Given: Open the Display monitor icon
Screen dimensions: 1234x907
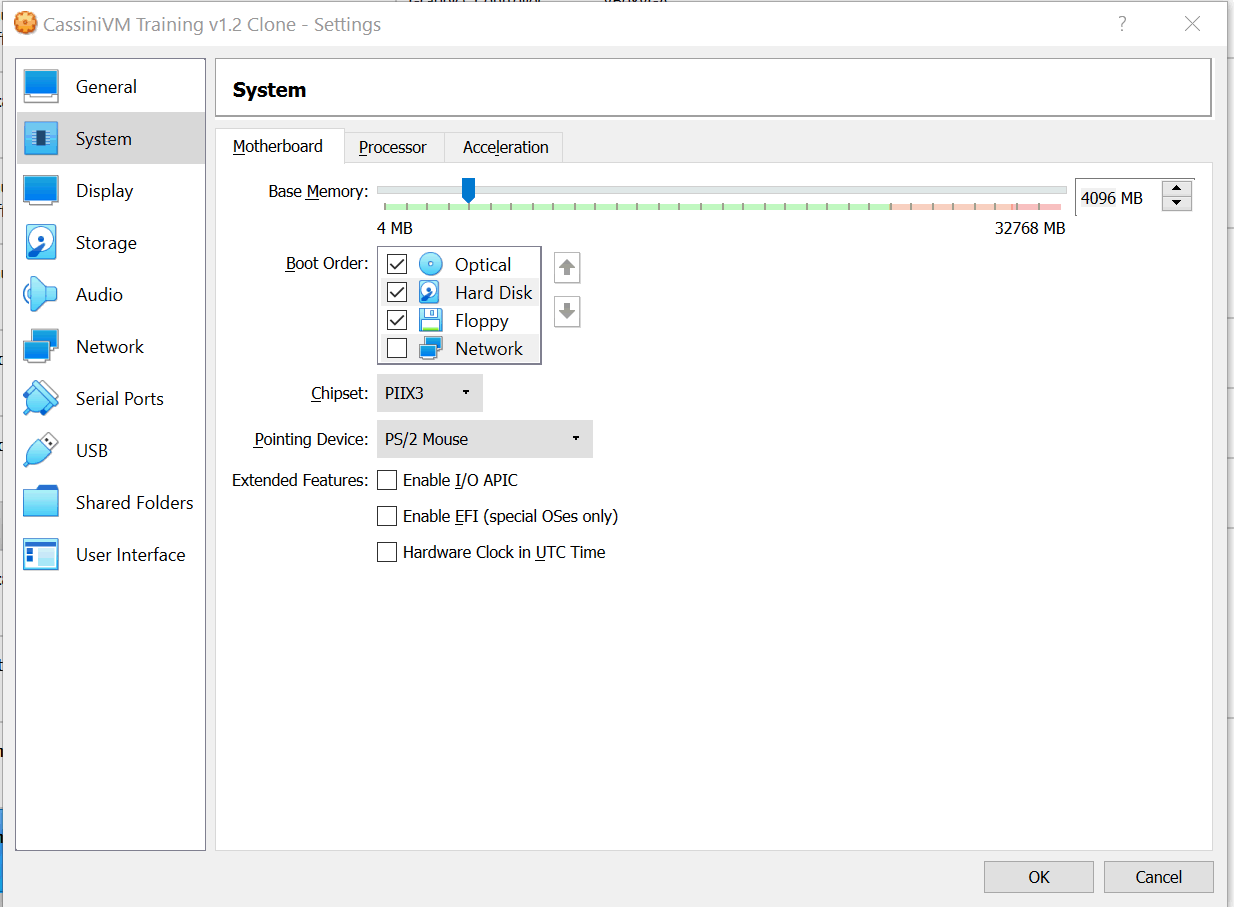Looking at the screenshot, I should click(x=42, y=191).
